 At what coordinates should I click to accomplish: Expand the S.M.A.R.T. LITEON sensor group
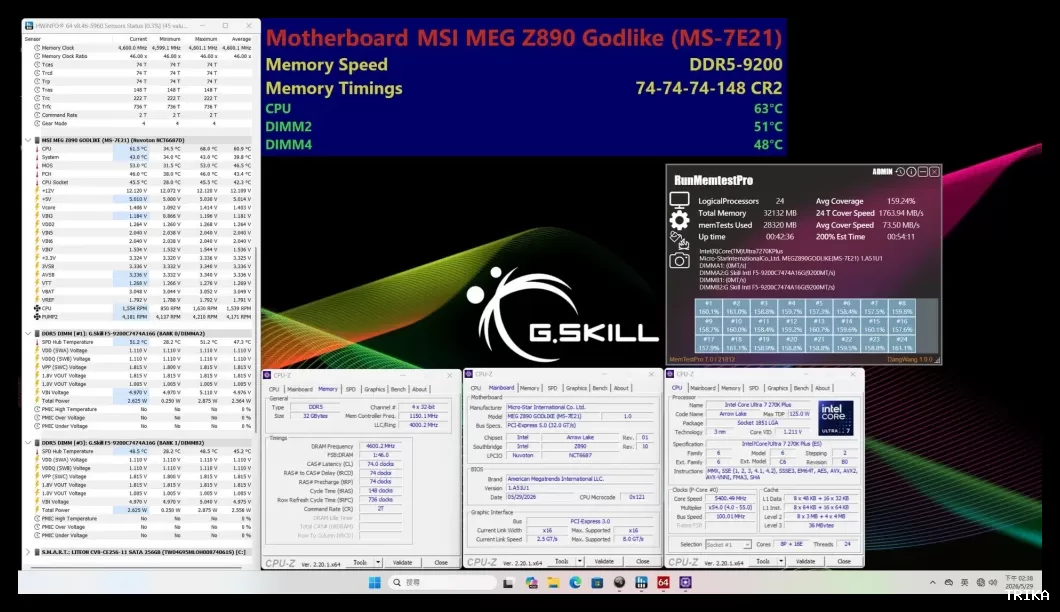pyautogui.click(x=28, y=552)
